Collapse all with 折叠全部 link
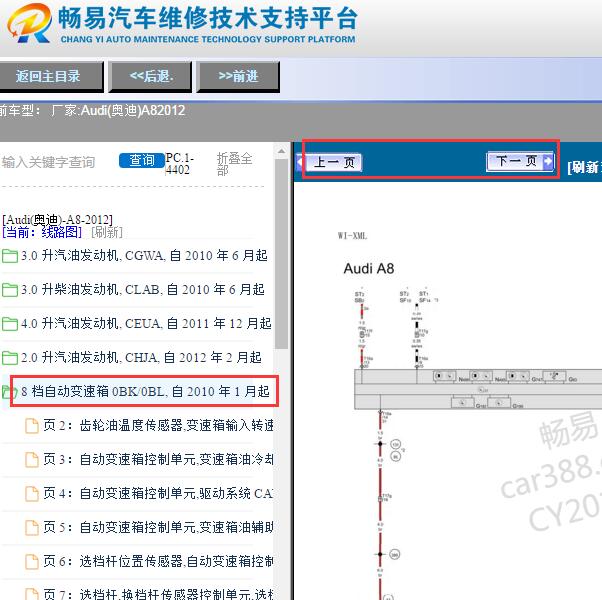The image size is (602, 600). [234, 164]
